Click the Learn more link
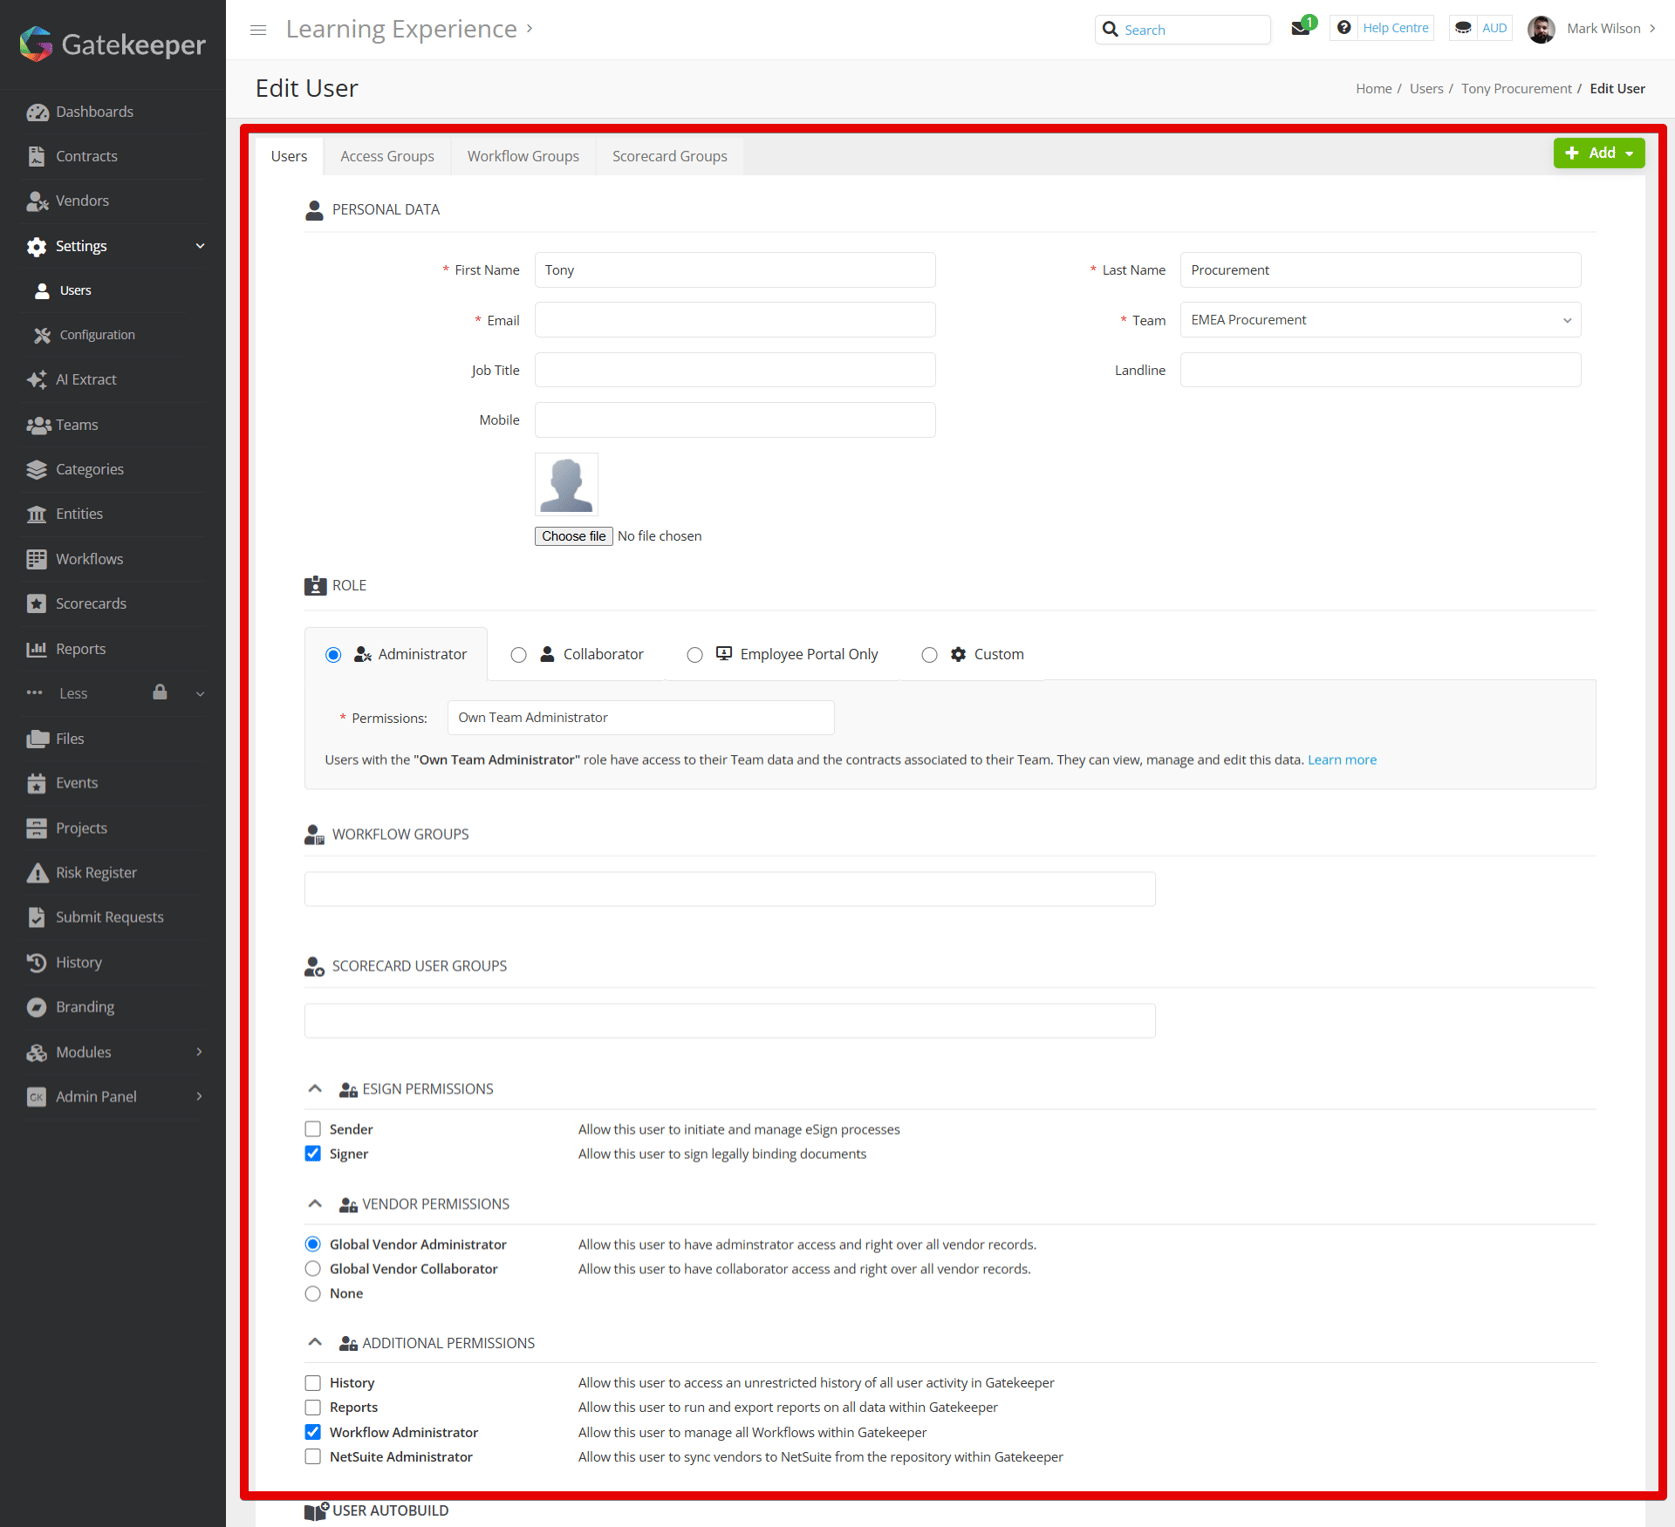Viewport: 1675px width, 1527px height. pos(1341,760)
